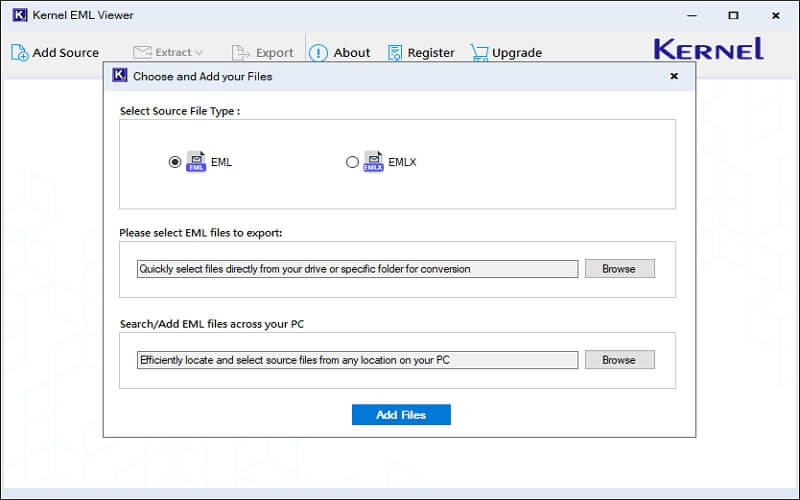Select the EML radio button
Image resolution: width=800 pixels, height=500 pixels.
(x=174, y=162)
